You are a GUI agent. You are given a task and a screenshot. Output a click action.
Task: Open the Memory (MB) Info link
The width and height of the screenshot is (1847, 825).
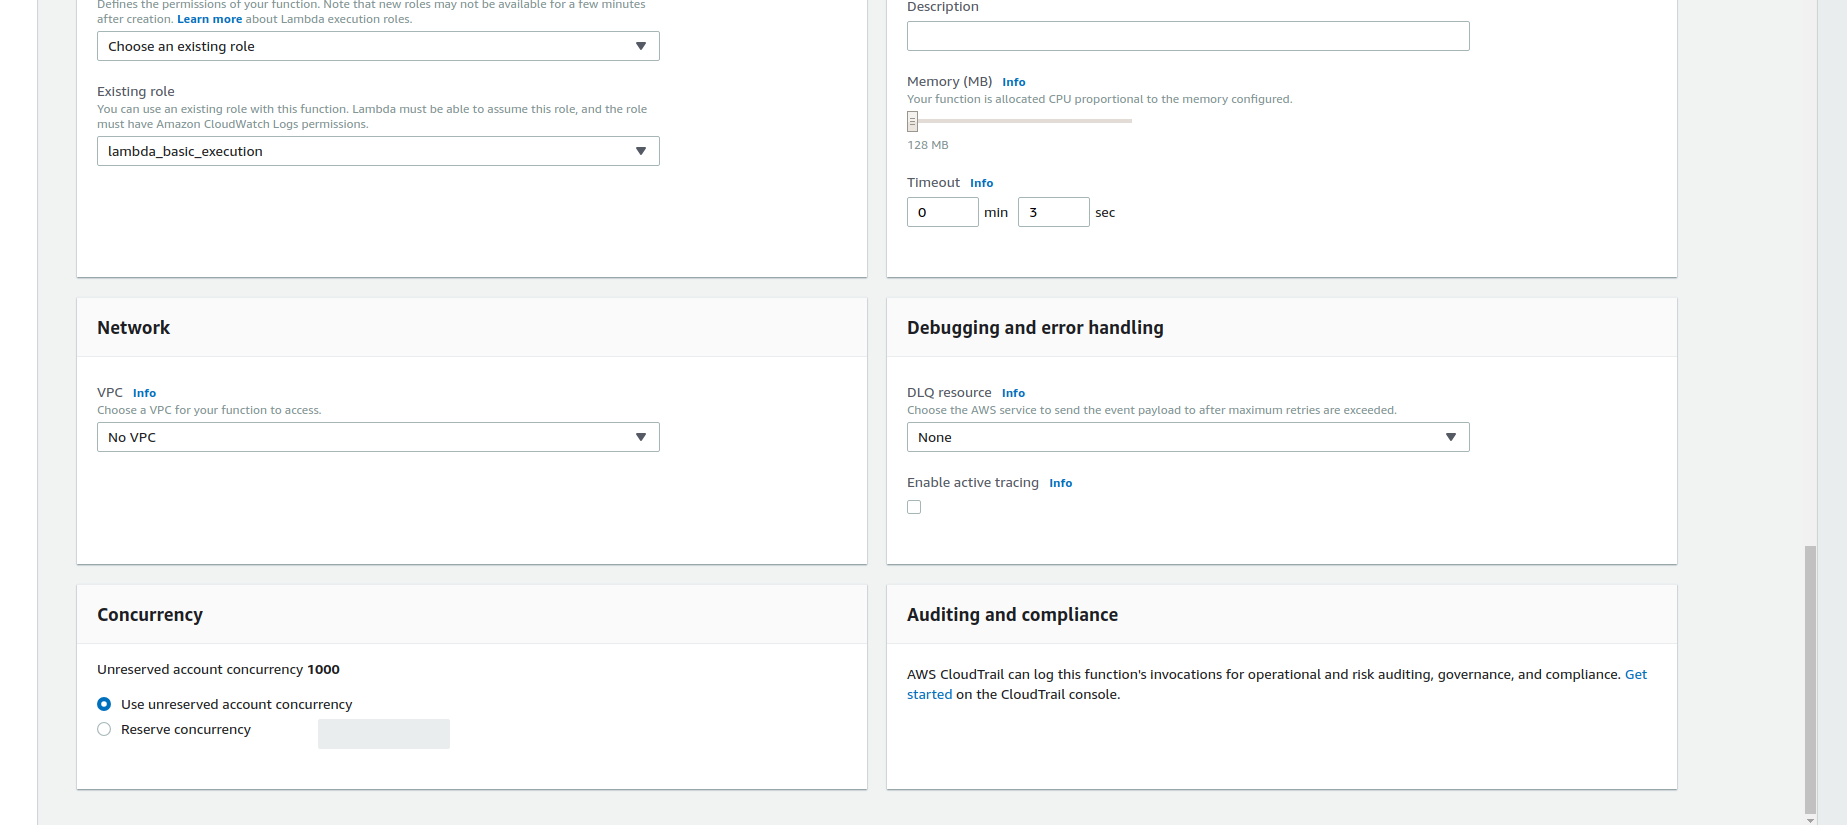tap(1014, 82)
